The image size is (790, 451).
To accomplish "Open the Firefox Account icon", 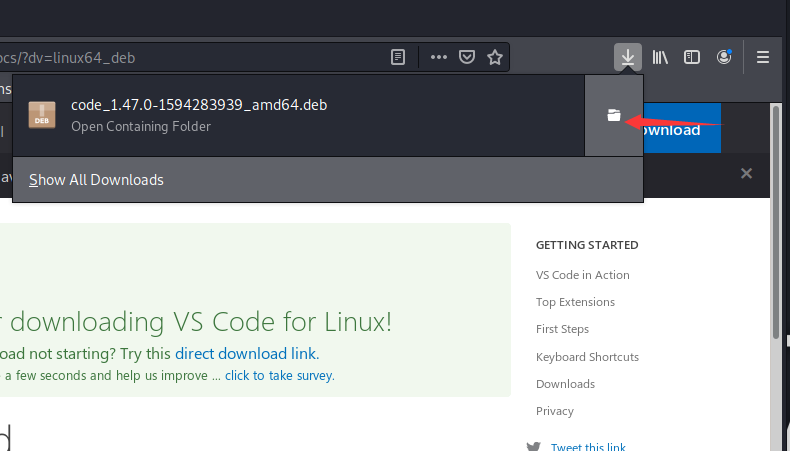I will pos(724,57).
